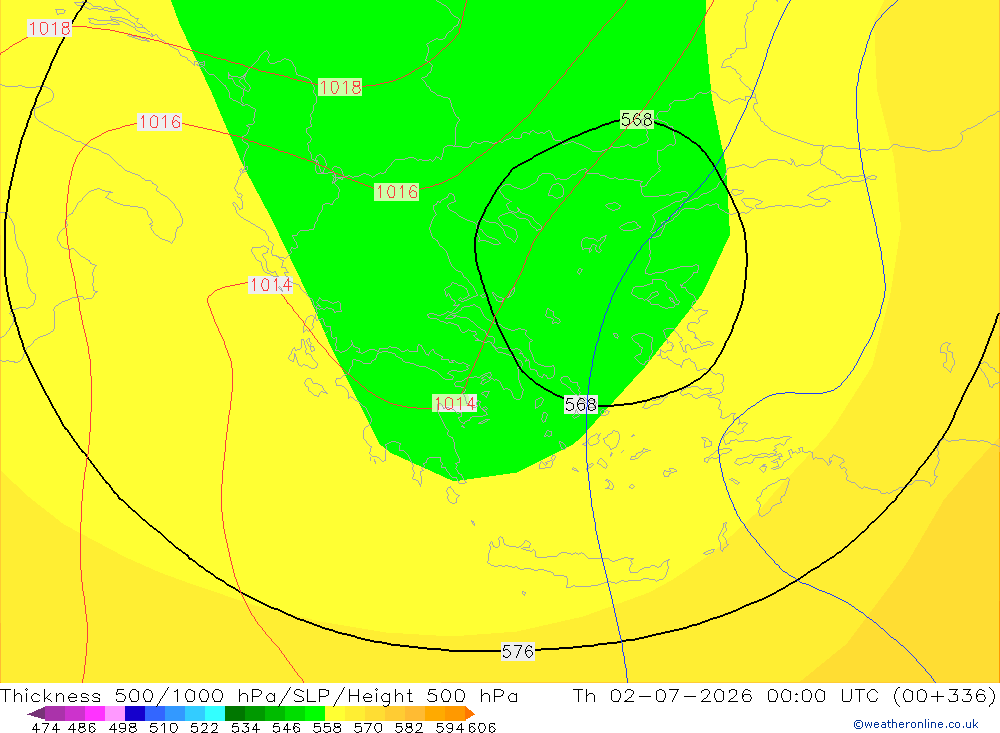Click the 606 legend value

pyautogui.click(x=482, y=727)
